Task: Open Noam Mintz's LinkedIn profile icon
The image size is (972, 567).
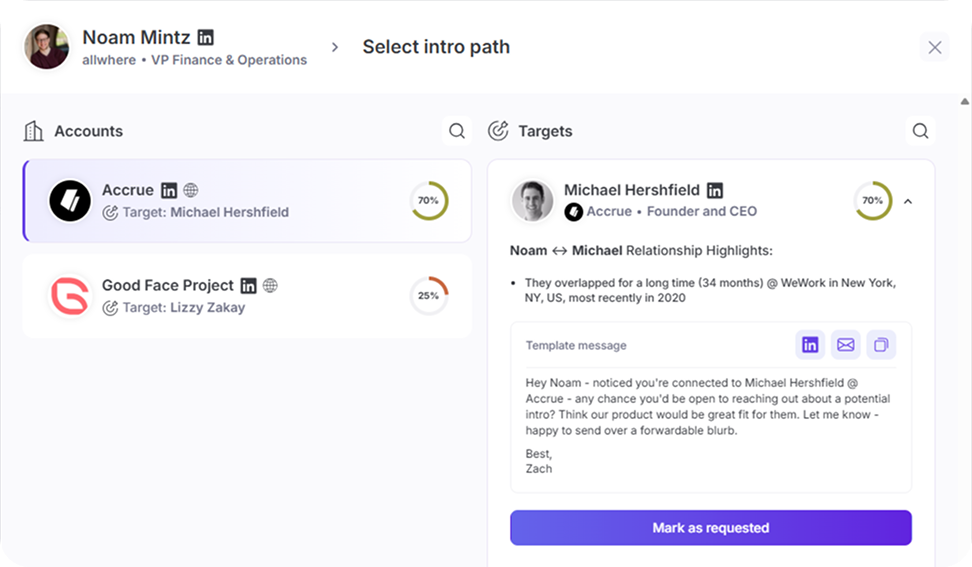Action: point(205,38)
